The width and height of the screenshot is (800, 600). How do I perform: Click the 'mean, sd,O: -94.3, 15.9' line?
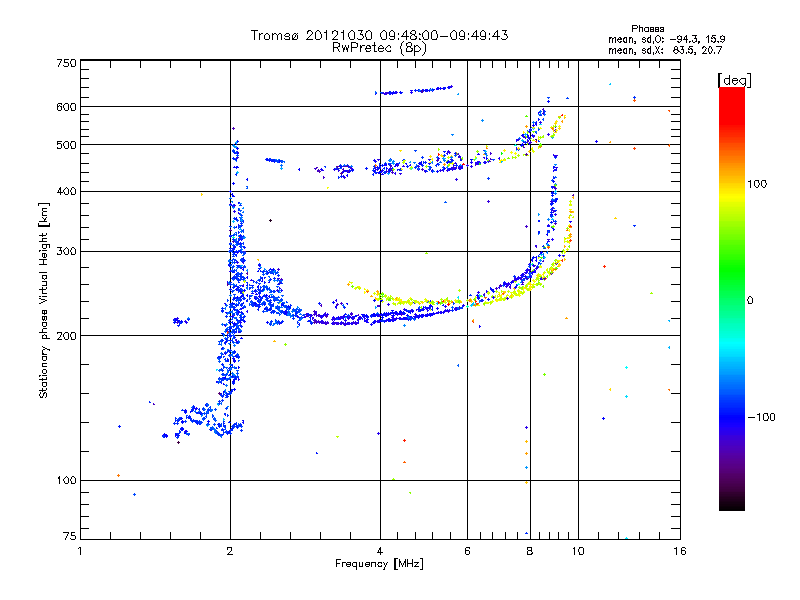tap(666, 39)
